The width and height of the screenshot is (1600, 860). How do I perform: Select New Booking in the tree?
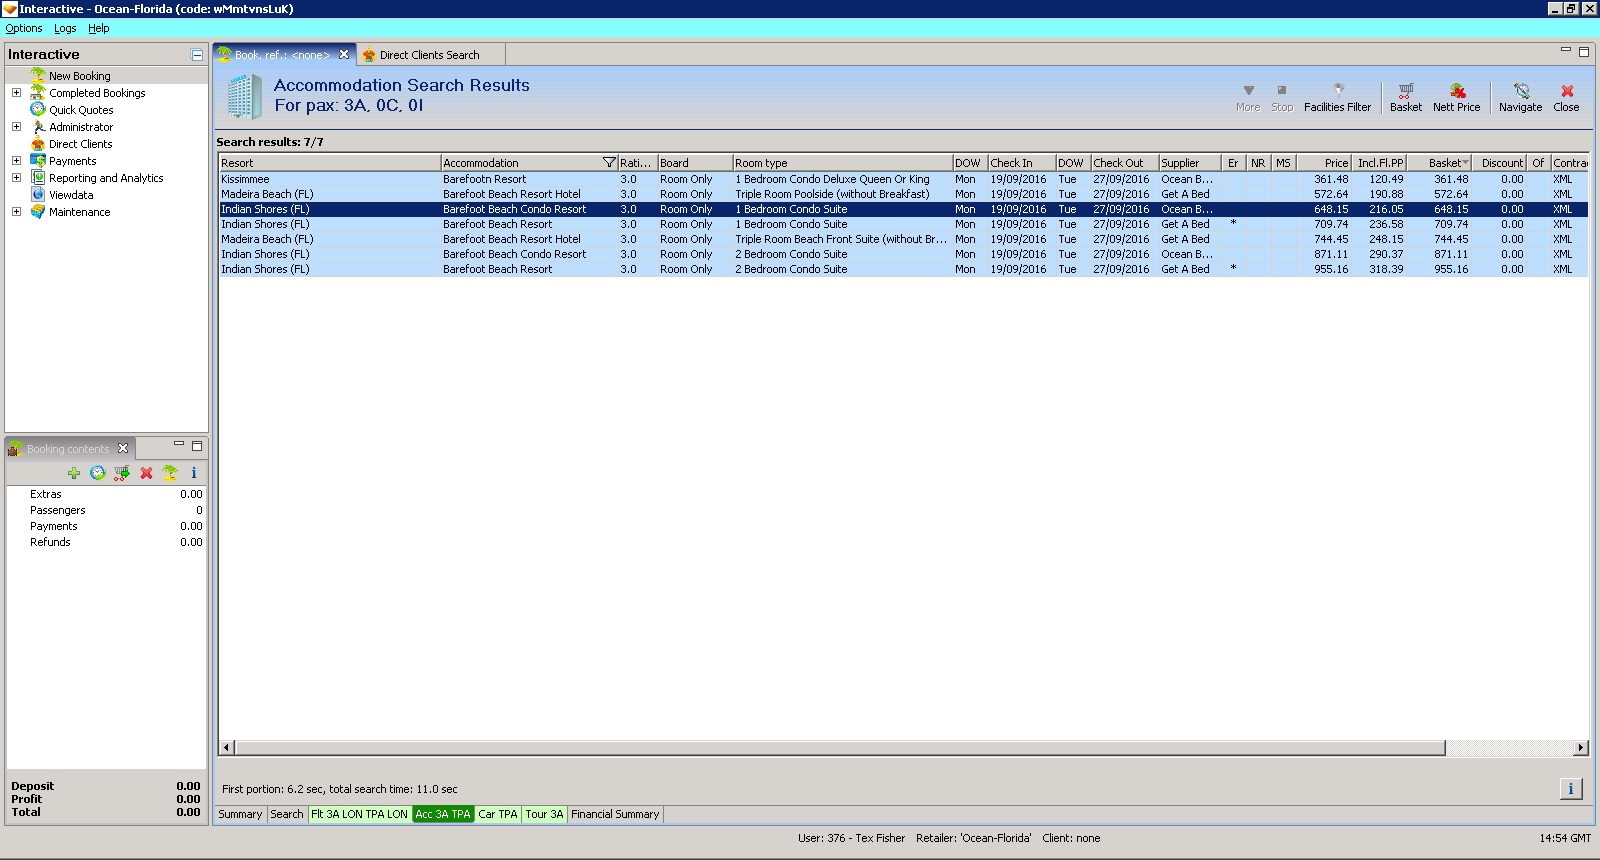tap(80, 76)
